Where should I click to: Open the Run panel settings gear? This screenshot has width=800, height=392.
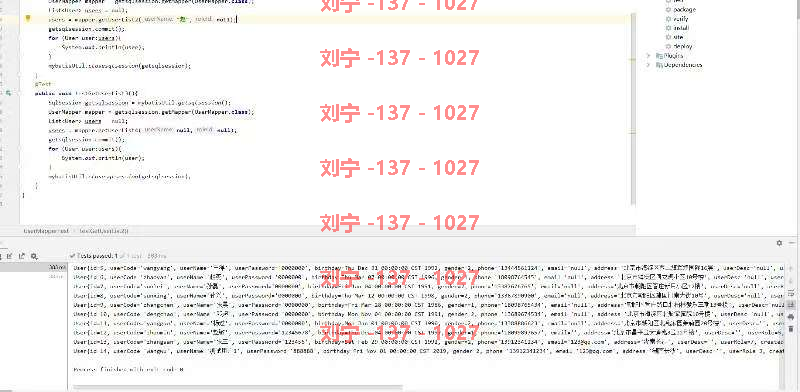(x=779, y=243)
